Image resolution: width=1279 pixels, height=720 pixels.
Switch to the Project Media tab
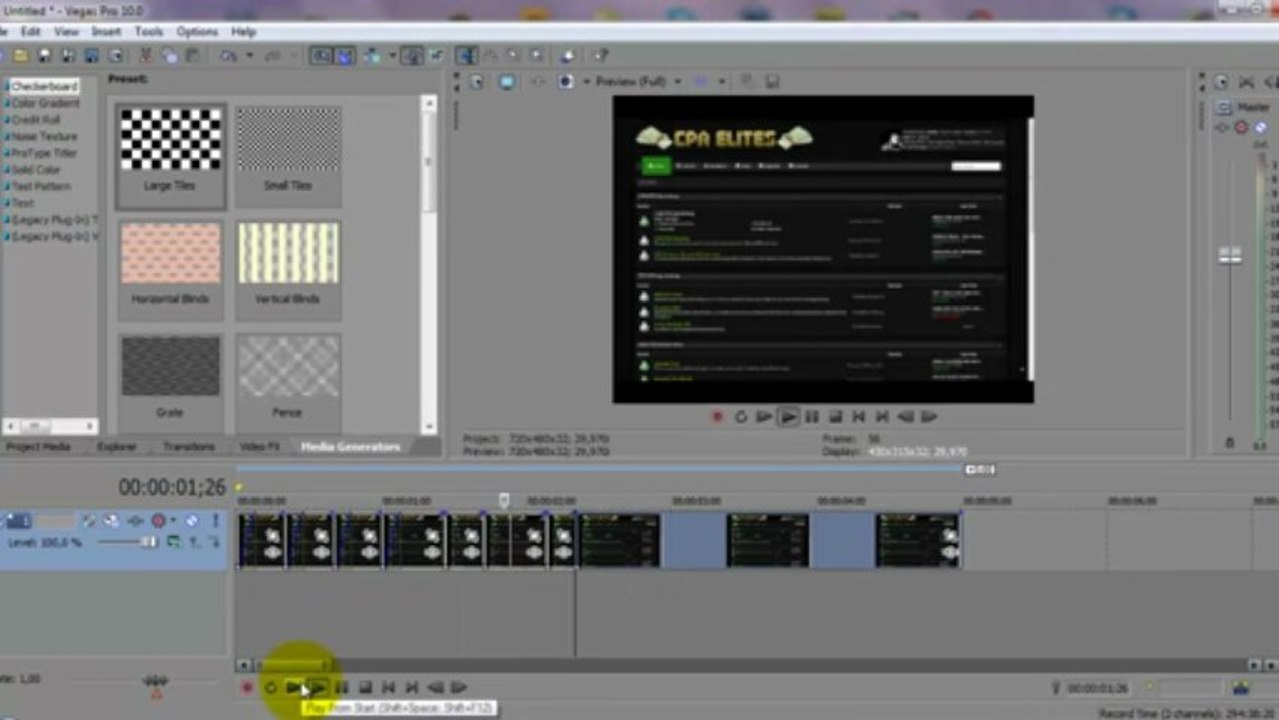pos(38,447)
